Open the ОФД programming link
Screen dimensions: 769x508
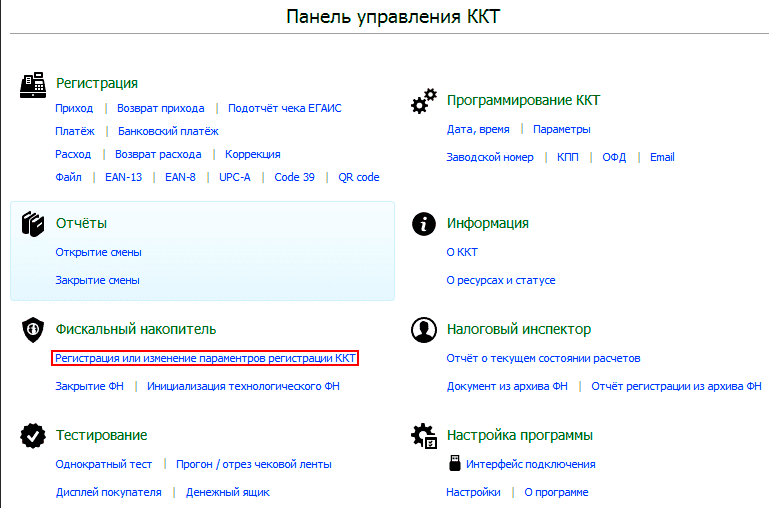click(x=614, y=157)
